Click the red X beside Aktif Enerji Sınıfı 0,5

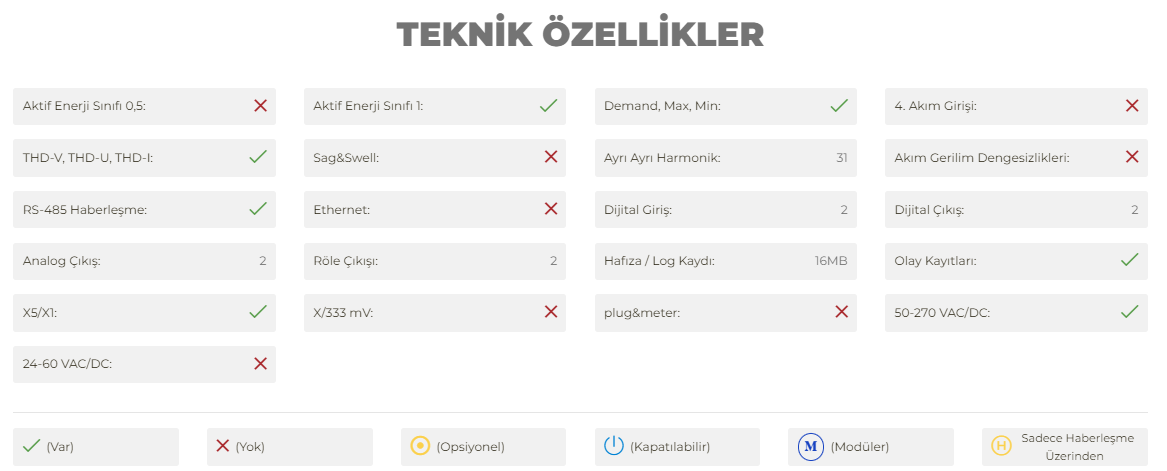(260, 106)
